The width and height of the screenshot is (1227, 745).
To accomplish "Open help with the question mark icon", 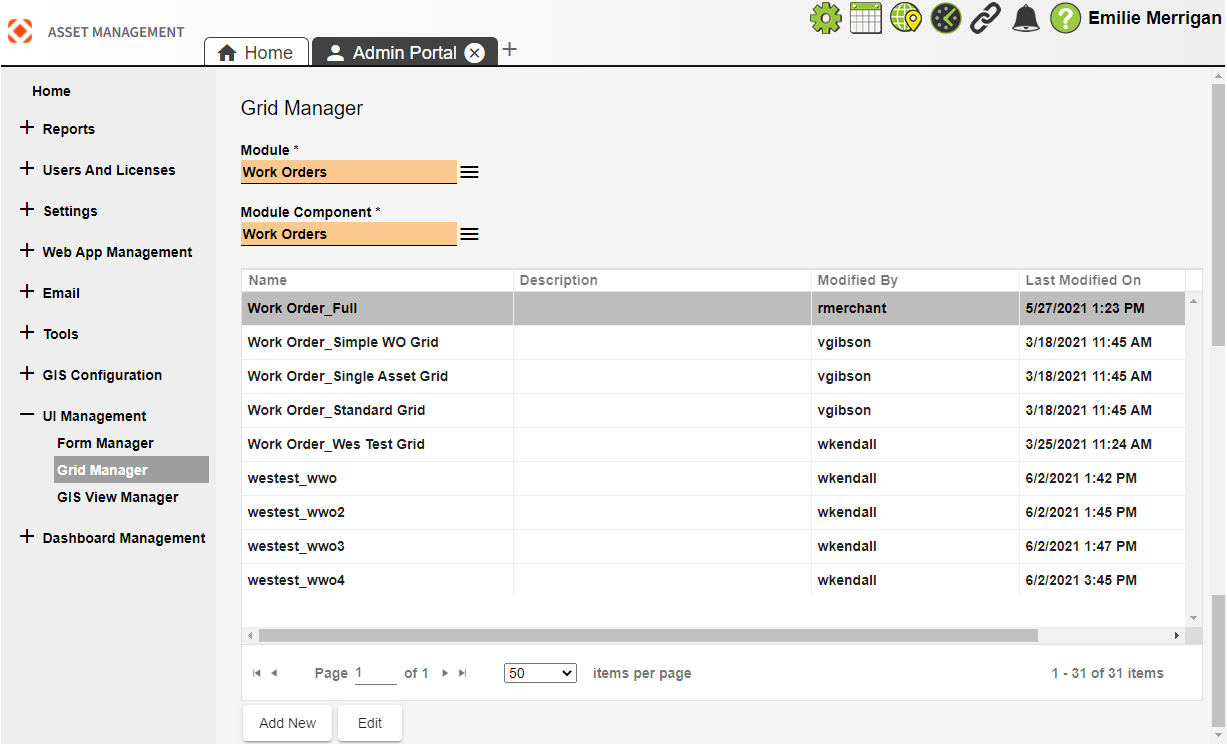I will (x=1065, y=17).
